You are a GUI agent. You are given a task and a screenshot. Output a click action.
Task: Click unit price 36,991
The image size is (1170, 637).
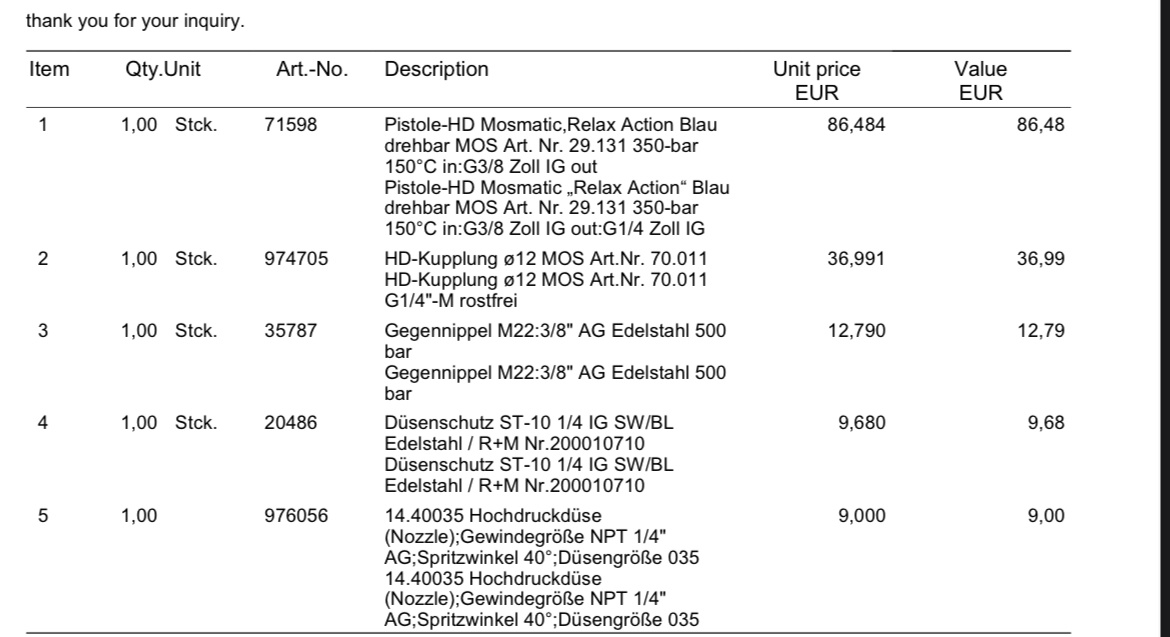coord(856,259)
